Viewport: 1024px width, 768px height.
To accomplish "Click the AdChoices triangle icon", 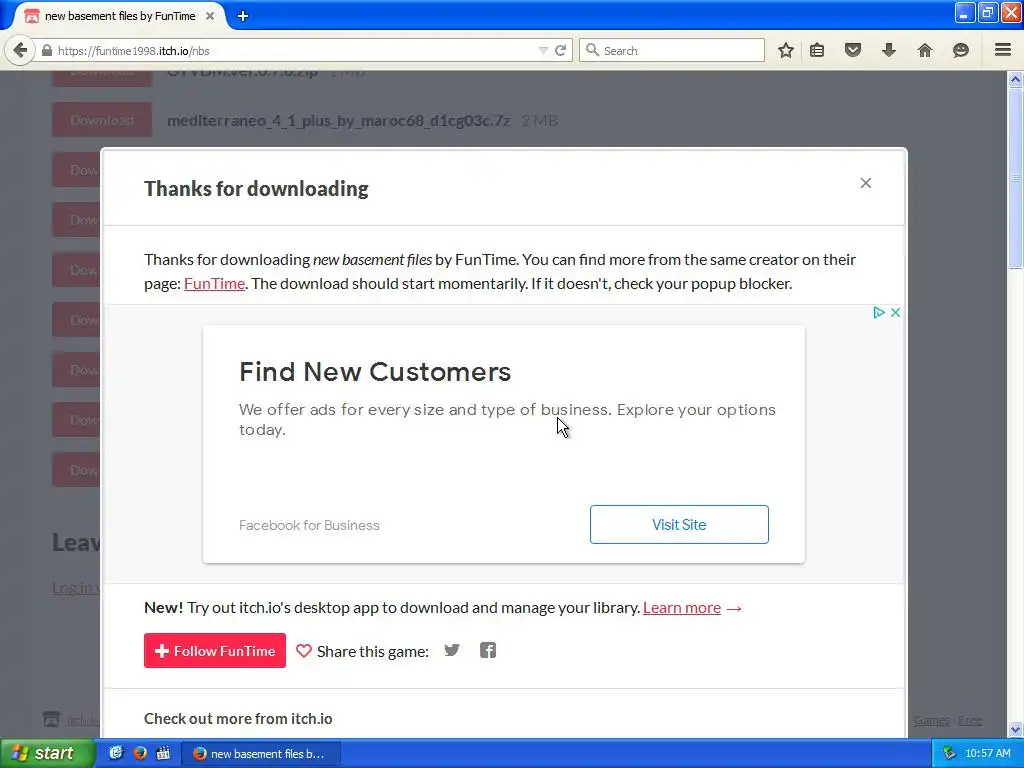I will click(x=879, y=313).
